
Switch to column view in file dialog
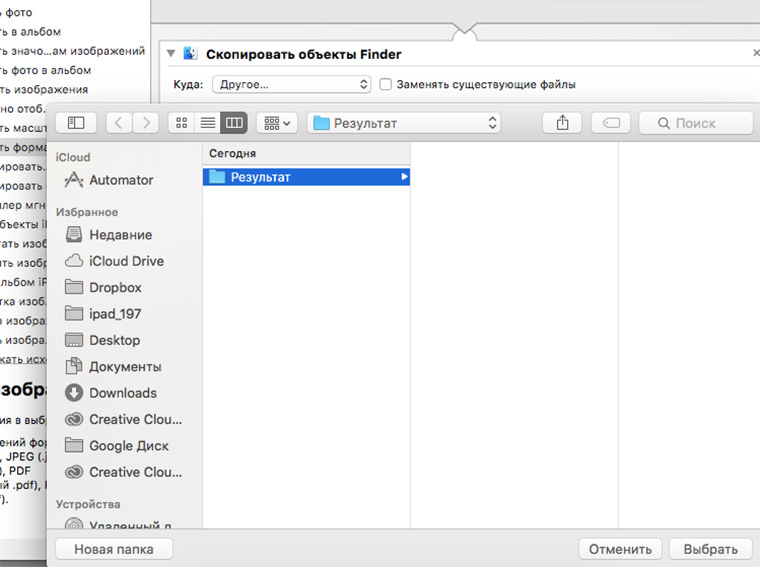[234, 123]
